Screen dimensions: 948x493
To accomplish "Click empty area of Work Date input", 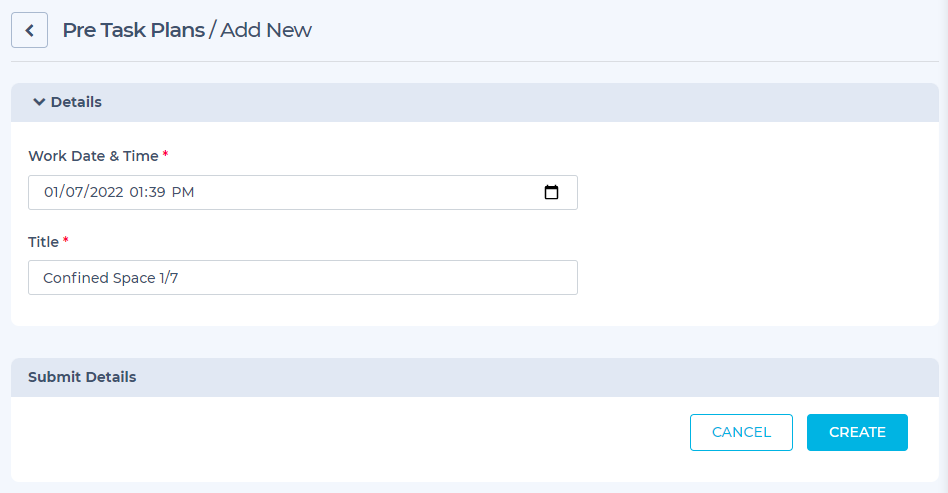I will coord(369,192).
